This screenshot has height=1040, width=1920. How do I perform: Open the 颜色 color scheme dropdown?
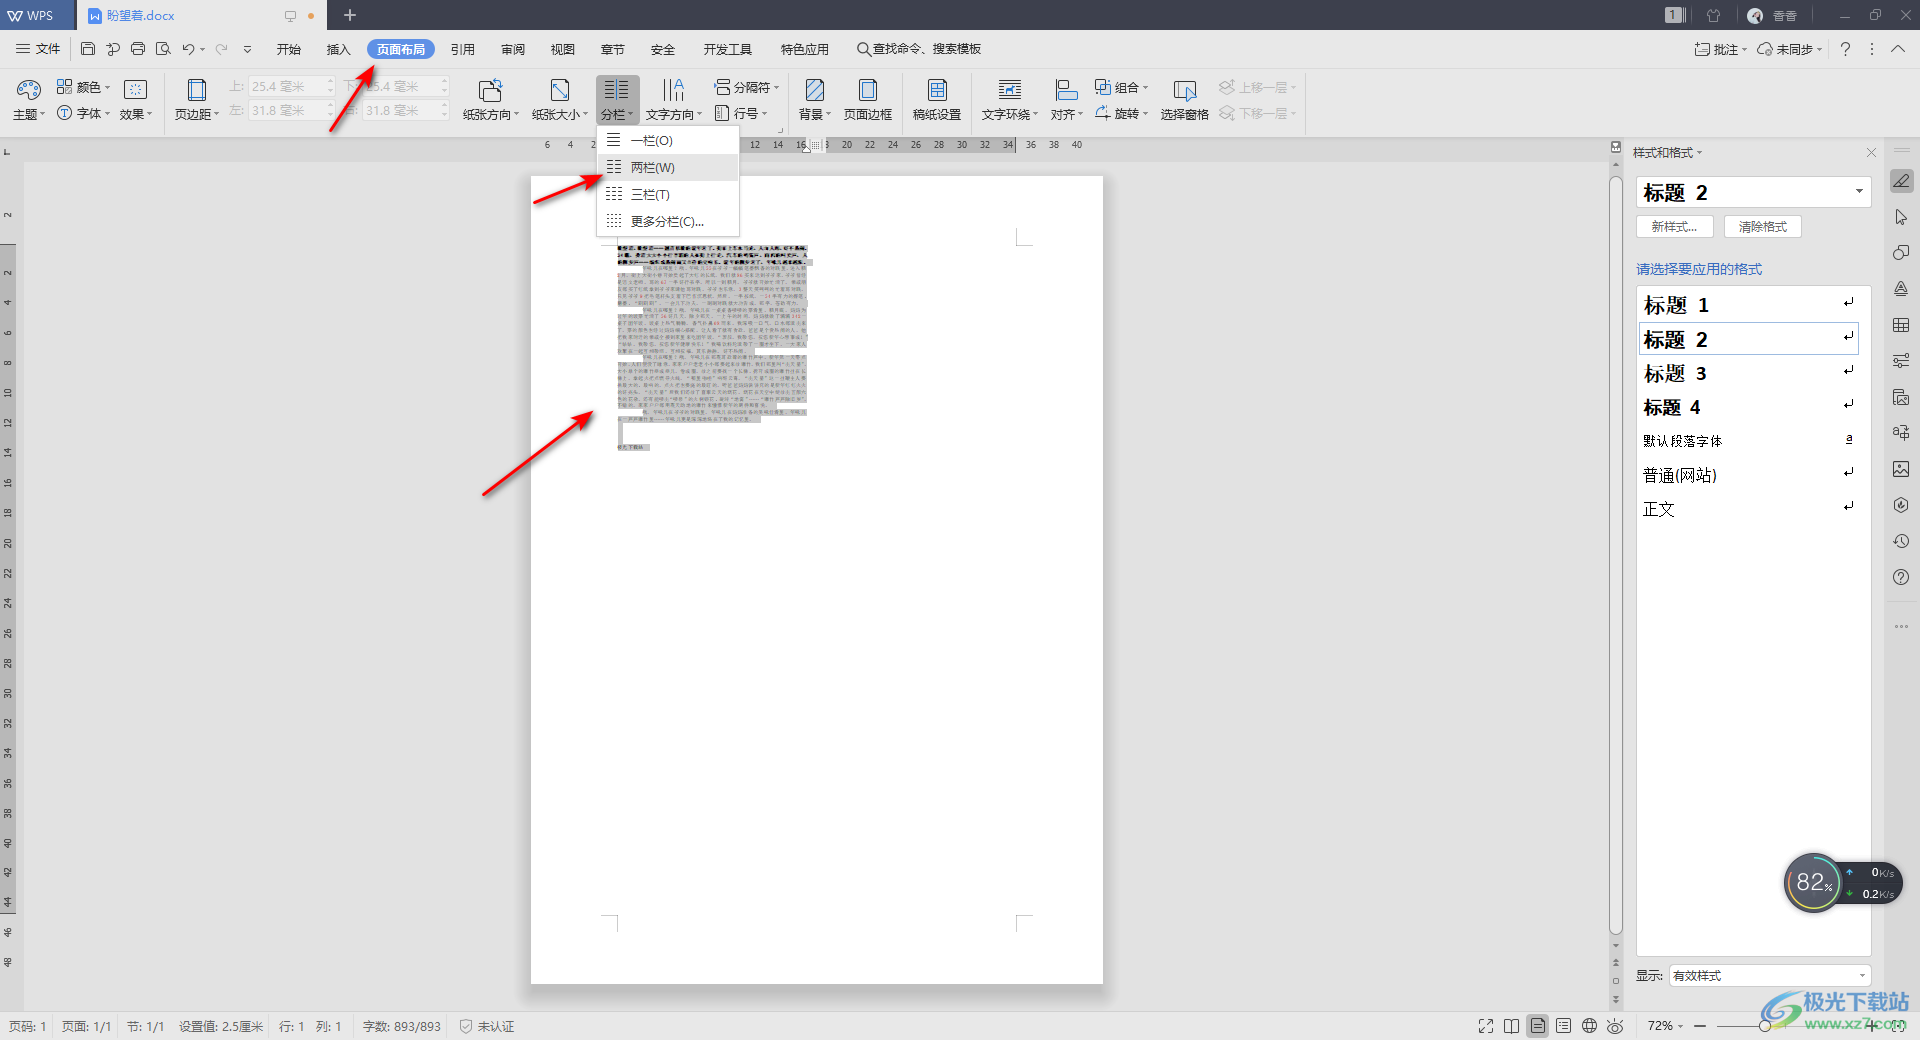click(83, 87)
